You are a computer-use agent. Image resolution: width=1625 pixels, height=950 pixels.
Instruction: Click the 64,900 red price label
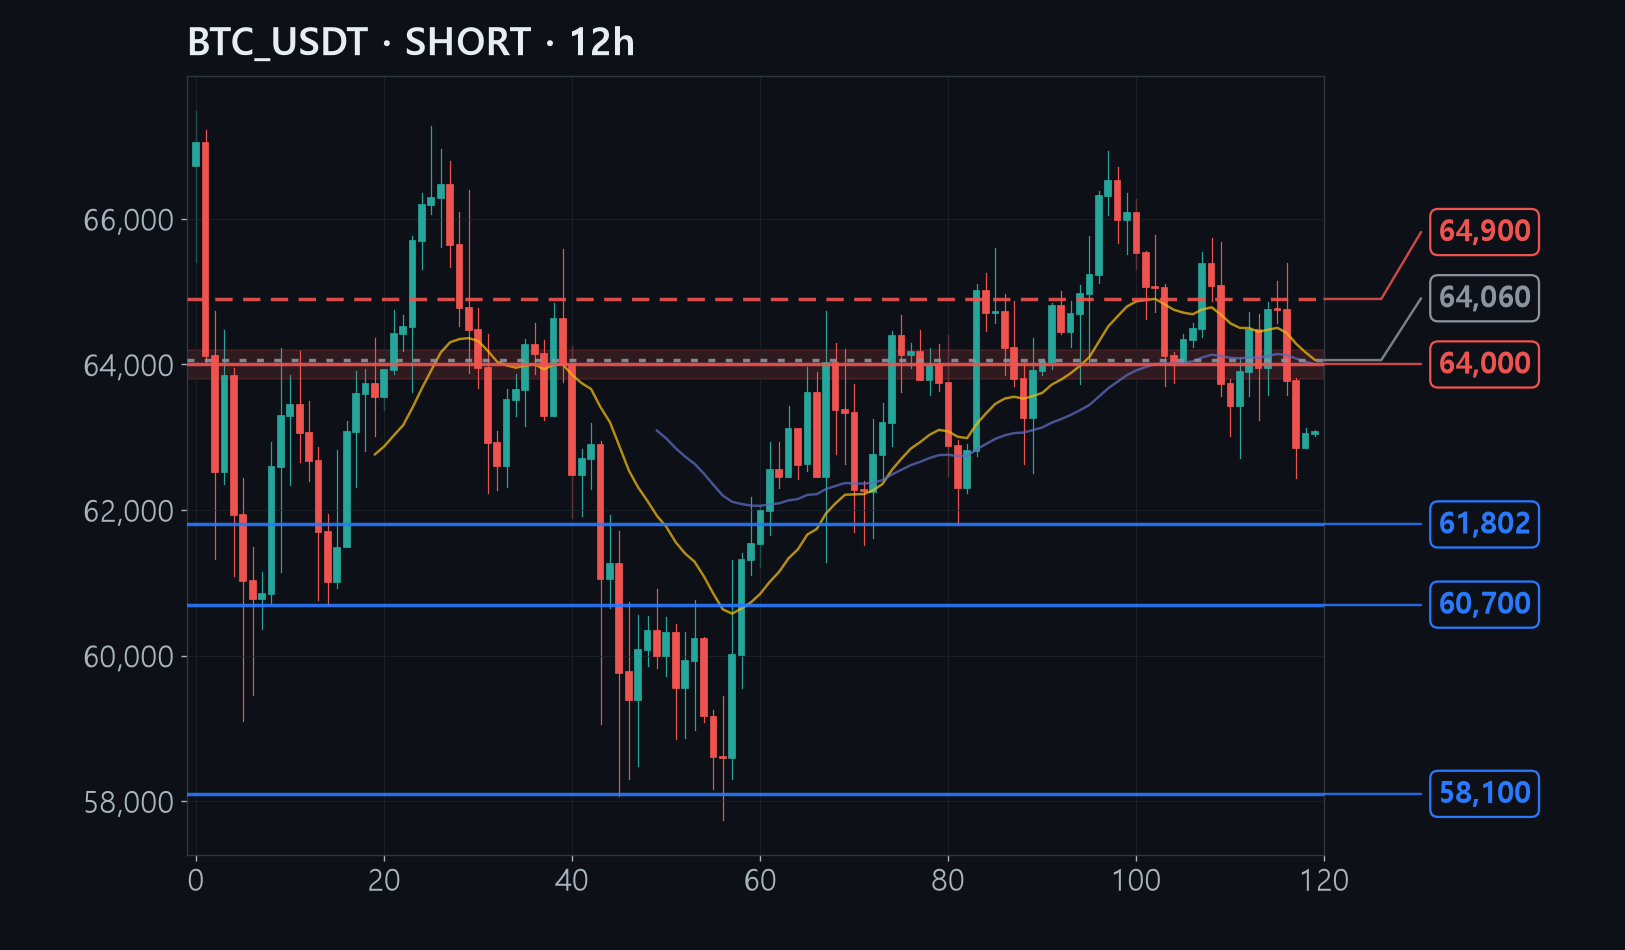(x=1484, y=231)
